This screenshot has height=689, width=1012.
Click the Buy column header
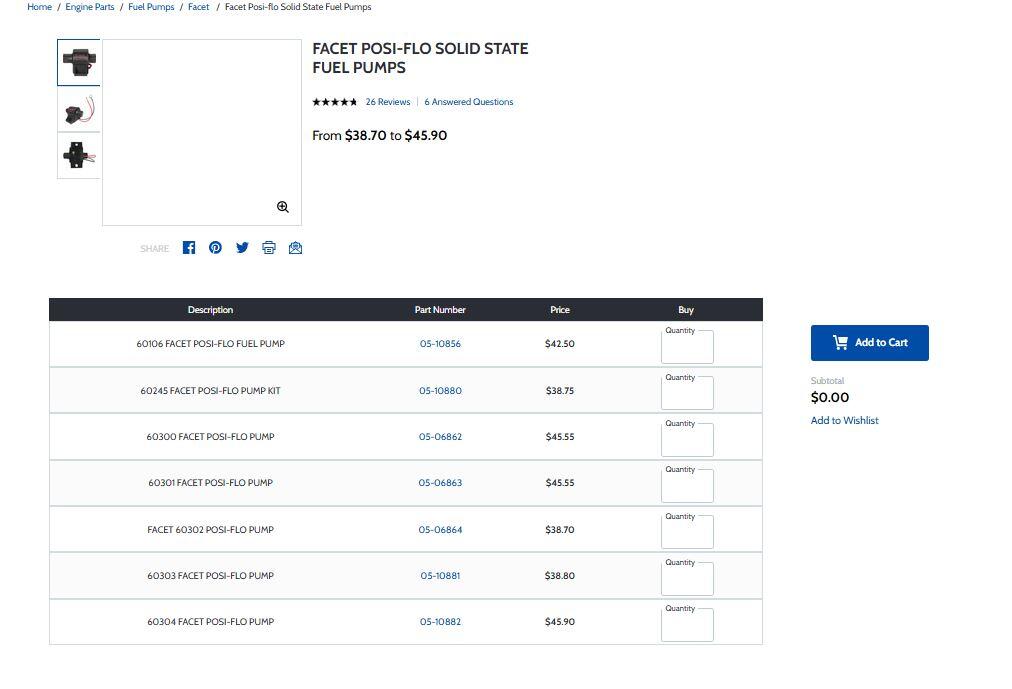[685, 310]
